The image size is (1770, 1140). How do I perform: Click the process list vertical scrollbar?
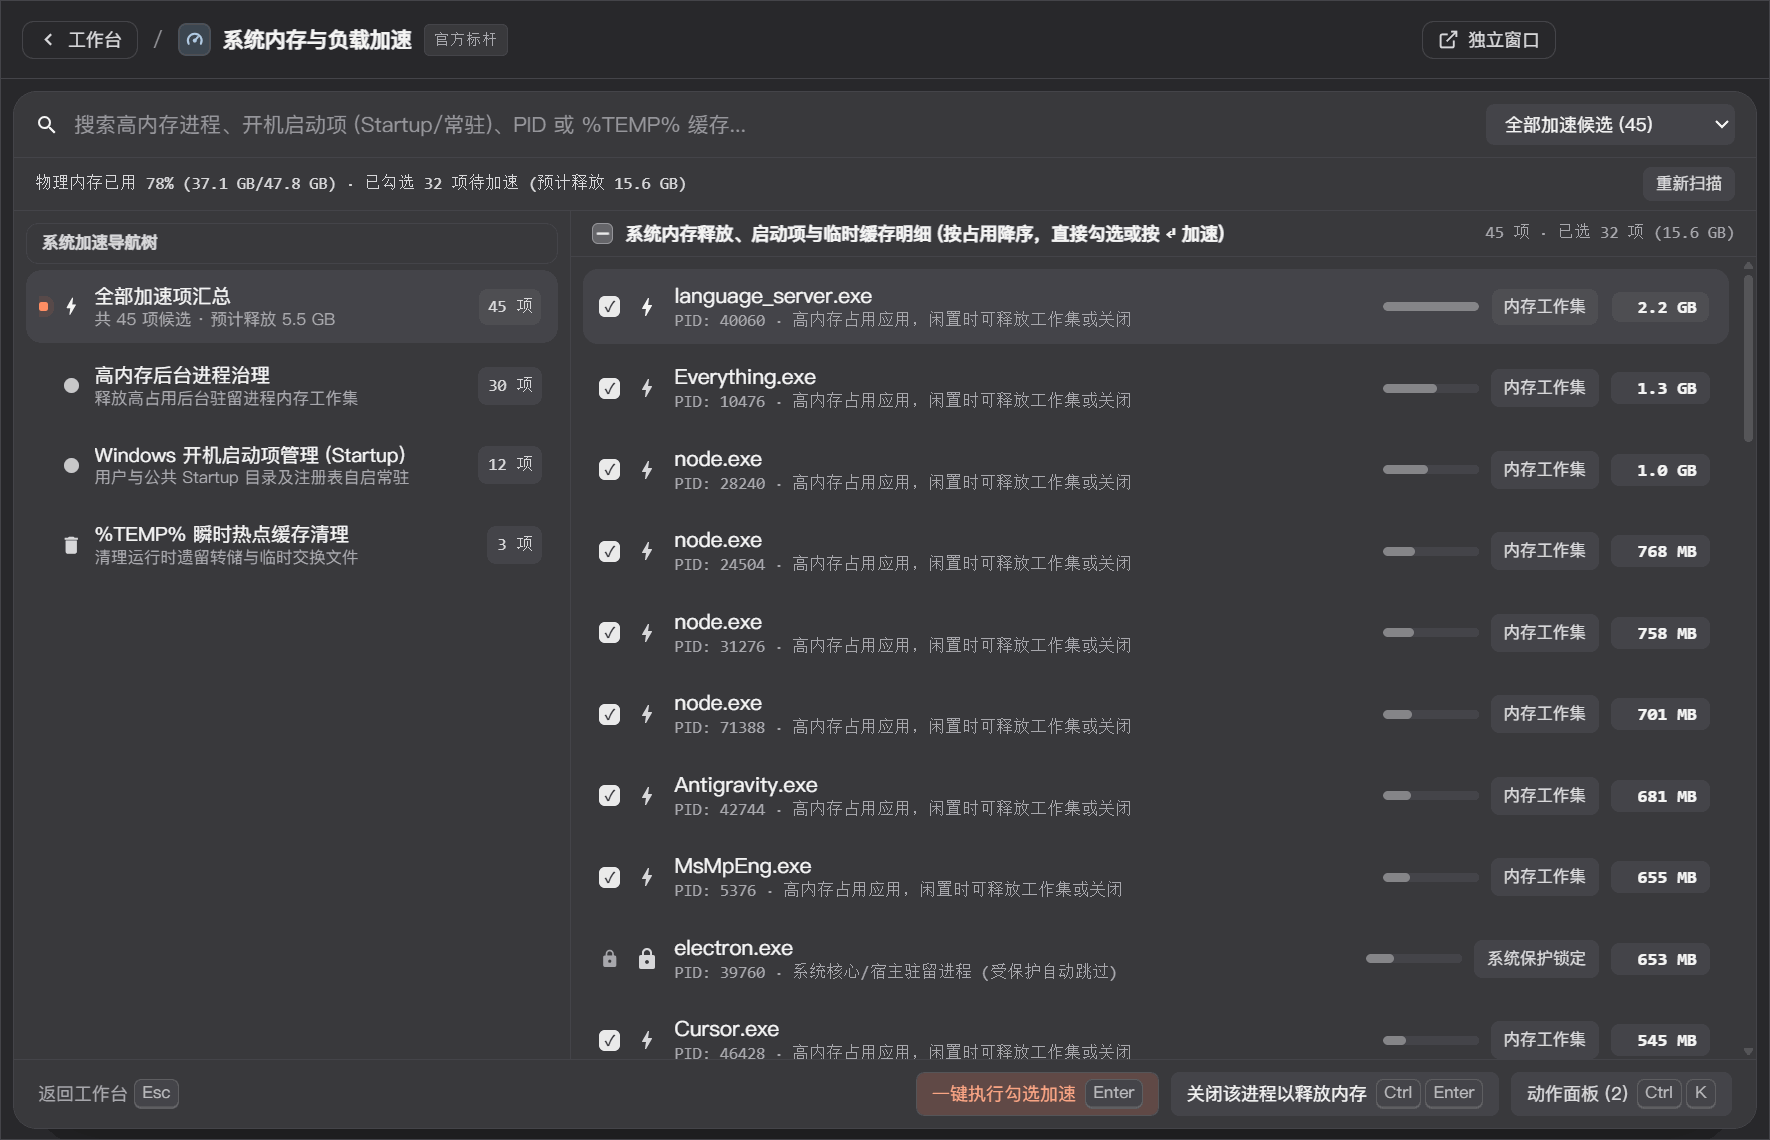(x=1748, y=358)
